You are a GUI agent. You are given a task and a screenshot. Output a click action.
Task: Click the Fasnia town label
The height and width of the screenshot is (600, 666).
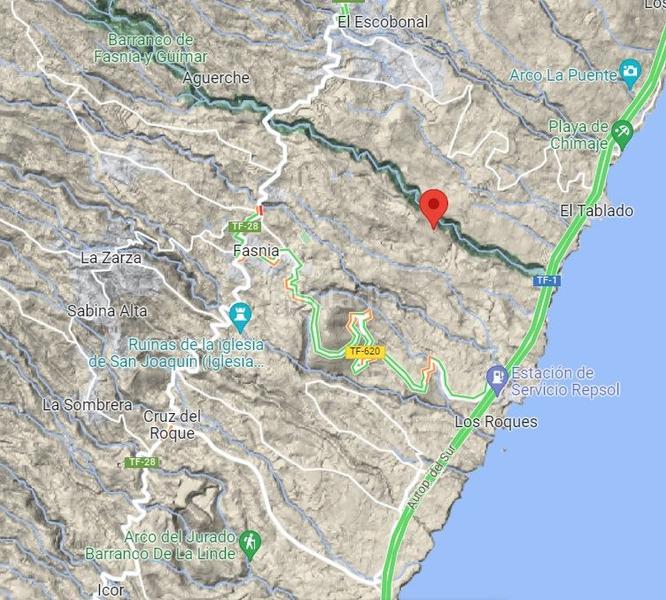pyautogui.click(x=256, y=251)
